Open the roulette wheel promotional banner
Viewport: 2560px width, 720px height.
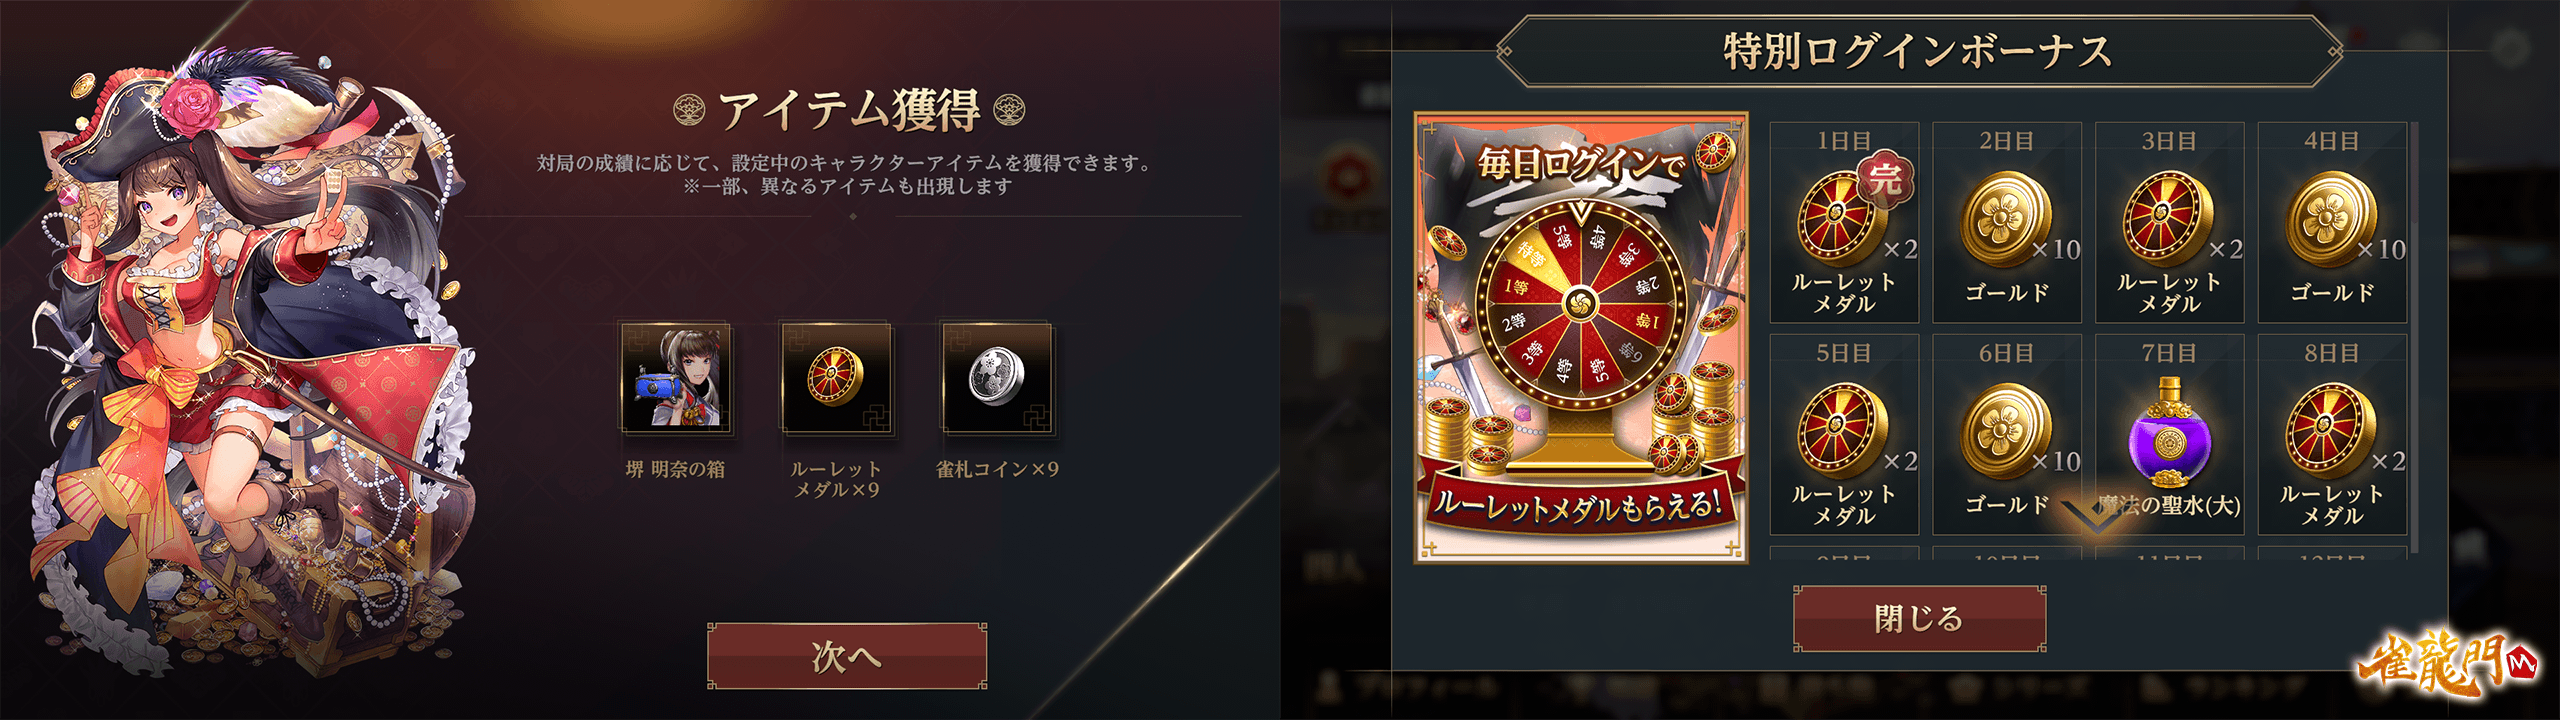(x=1581, y=337)
